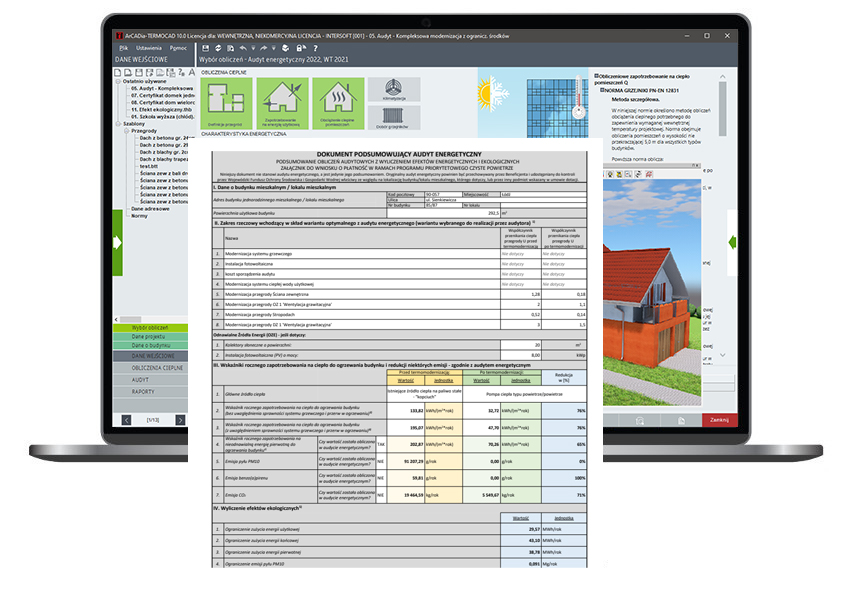
Task: Click the question mark help icon
Action: [315, 48]
